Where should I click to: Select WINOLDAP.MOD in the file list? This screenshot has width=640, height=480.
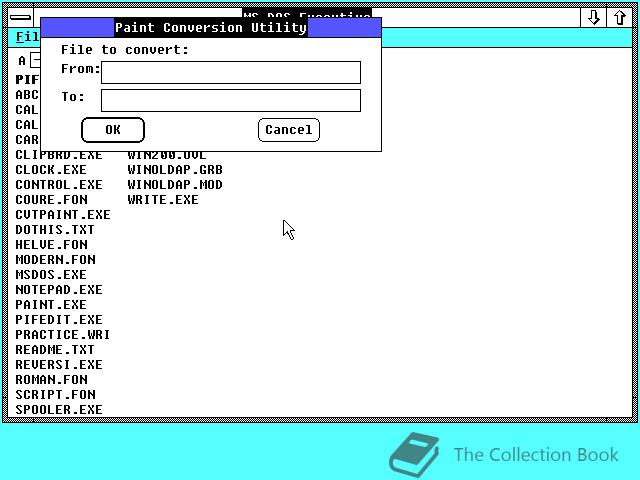click(175, 184)
